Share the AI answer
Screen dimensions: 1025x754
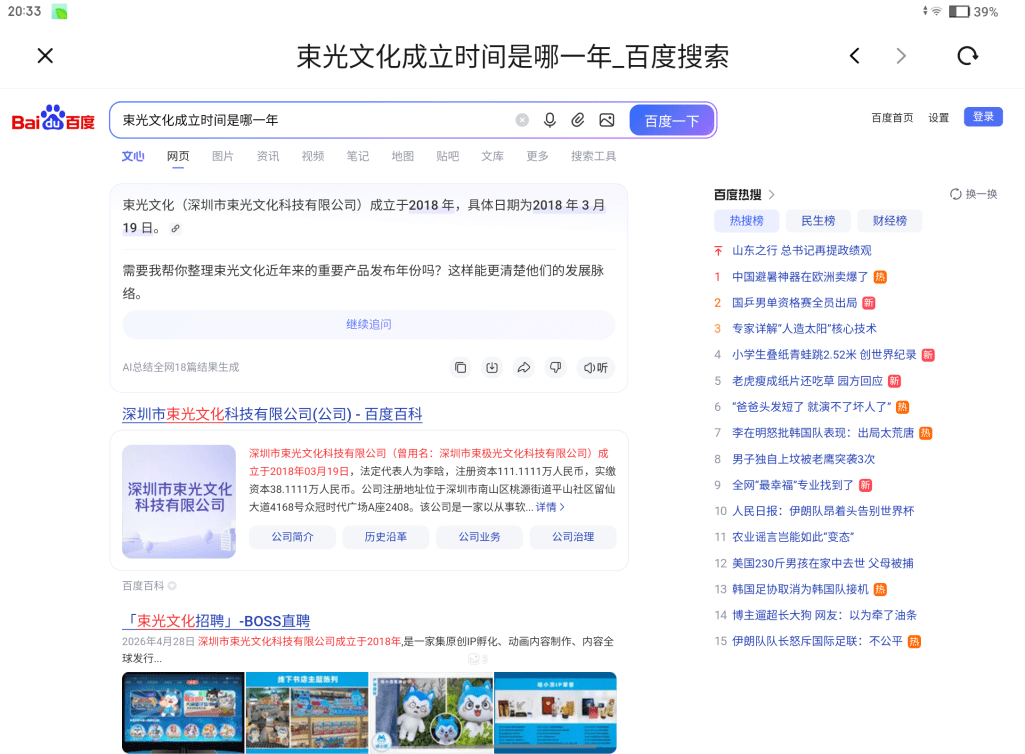524,368
